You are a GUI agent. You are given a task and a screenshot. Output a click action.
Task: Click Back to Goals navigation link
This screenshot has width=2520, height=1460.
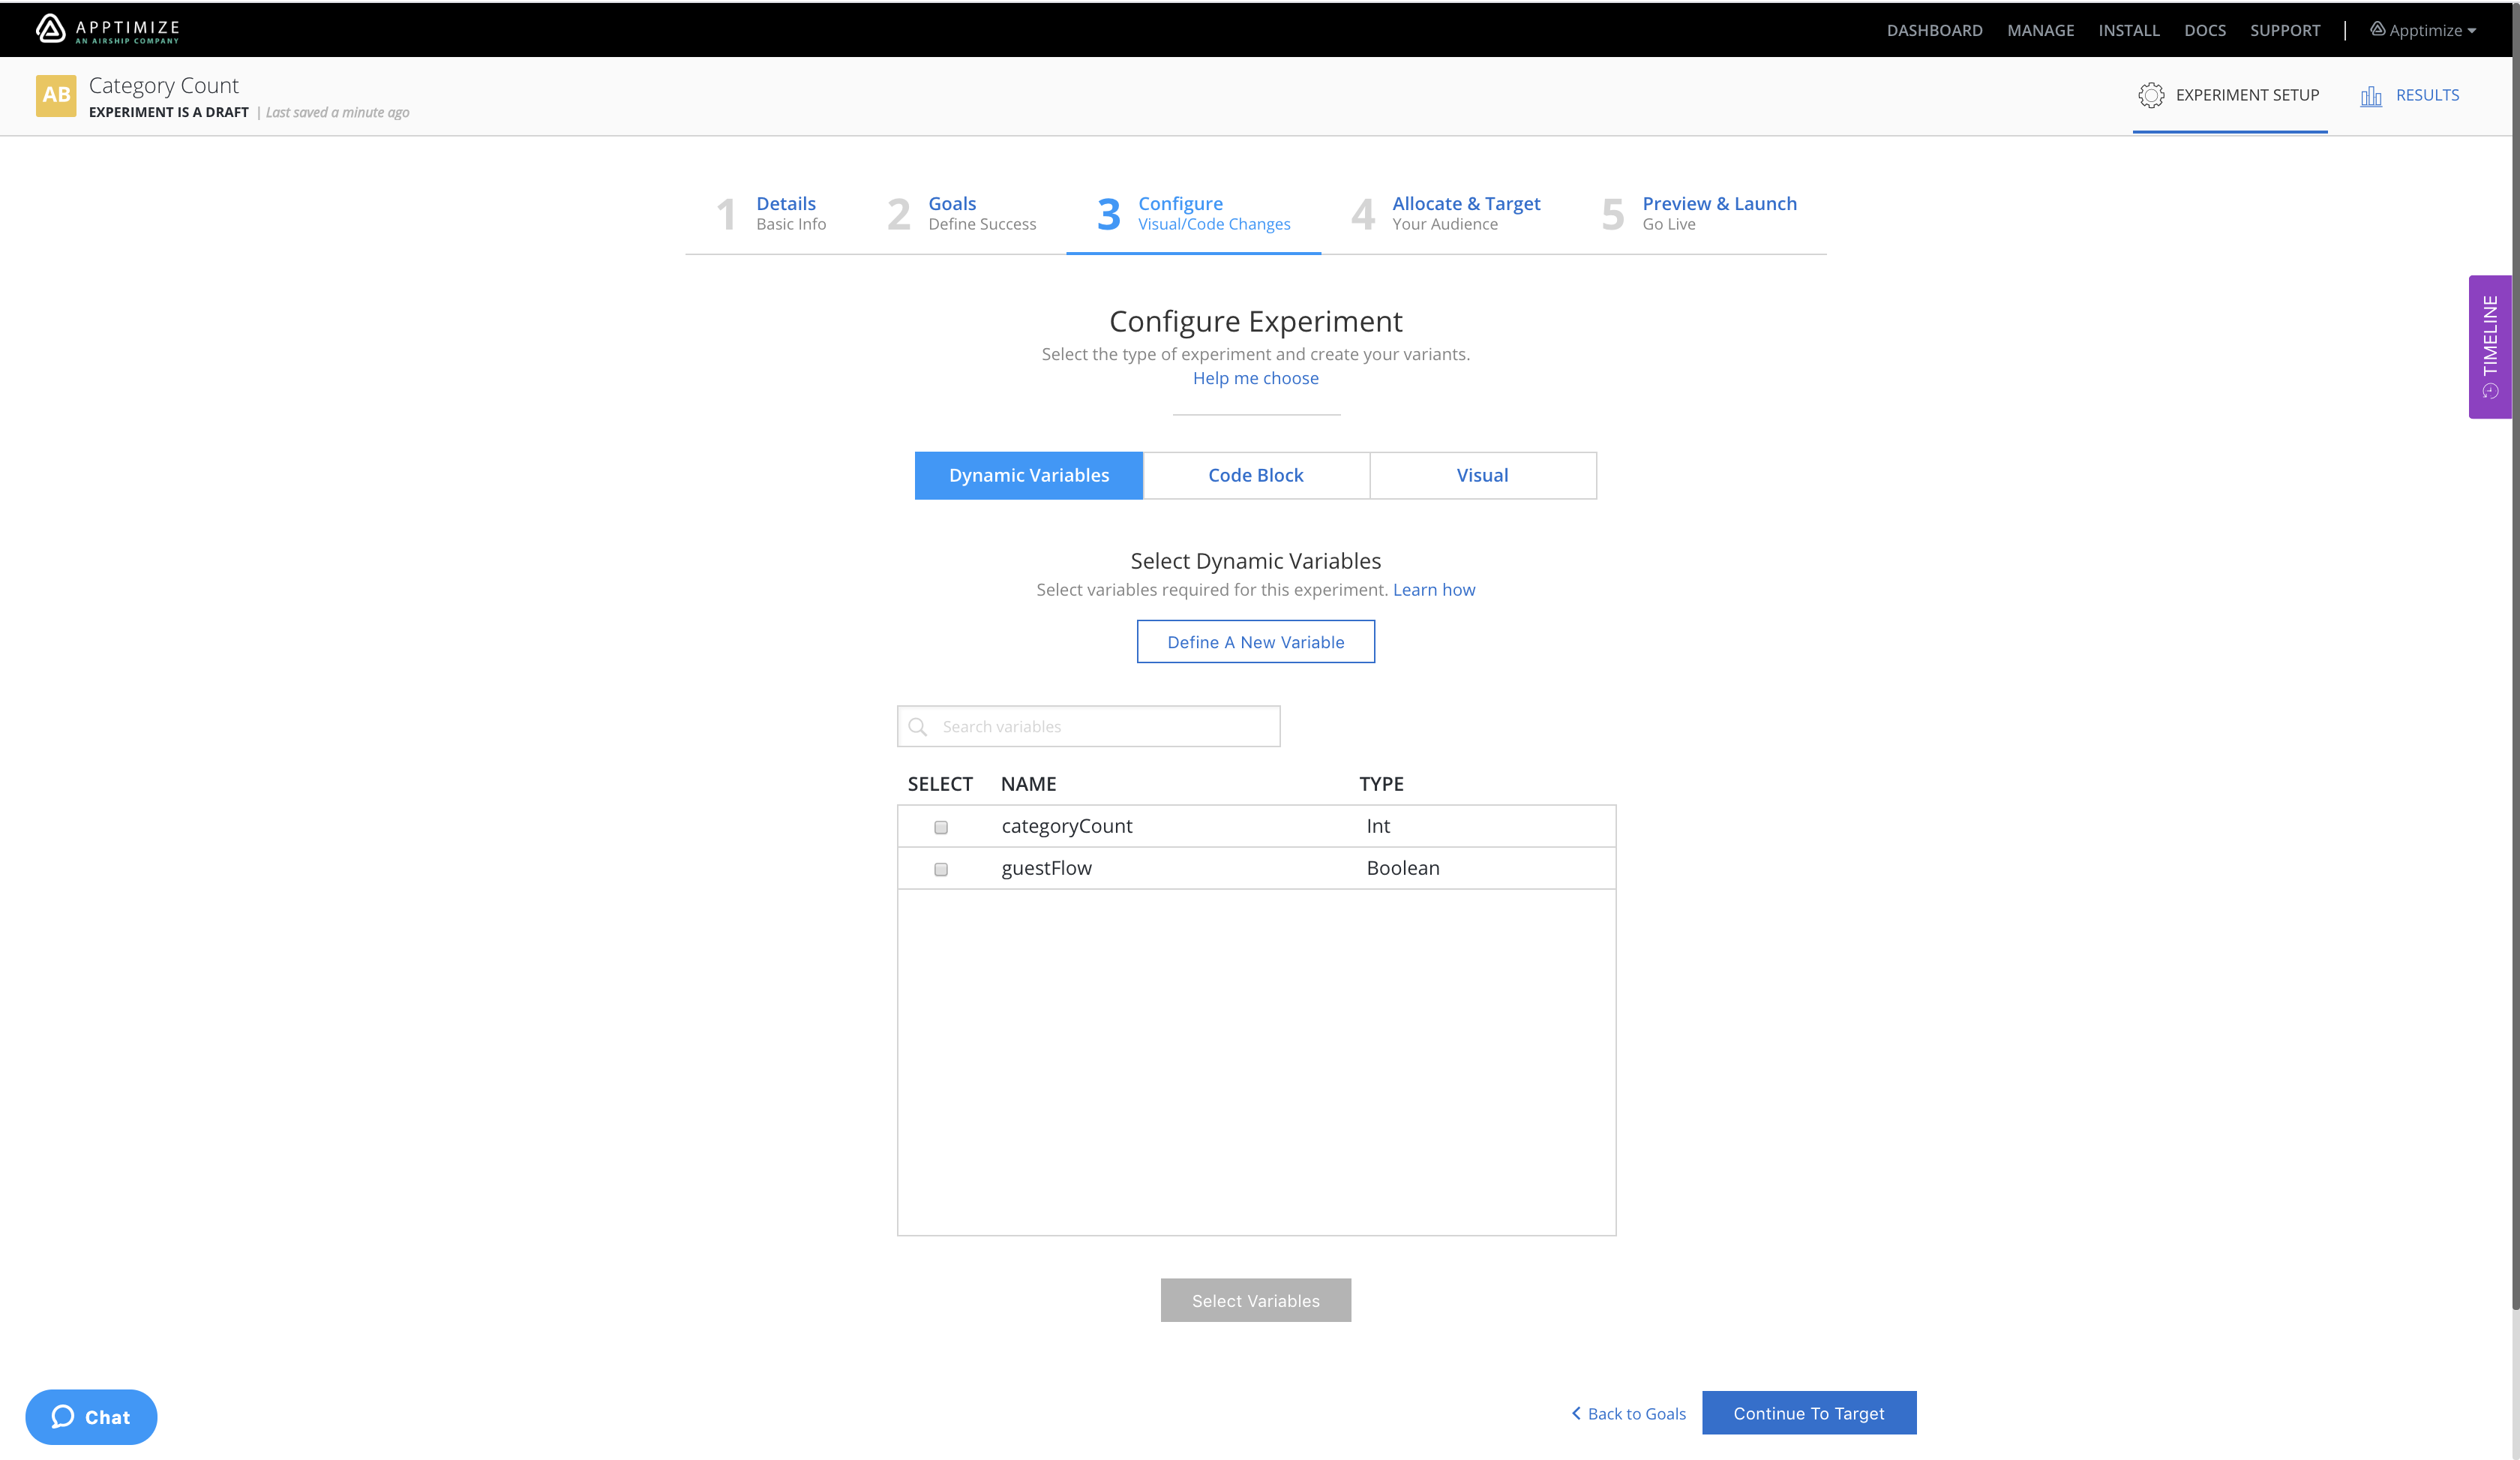[1627, 1413]
